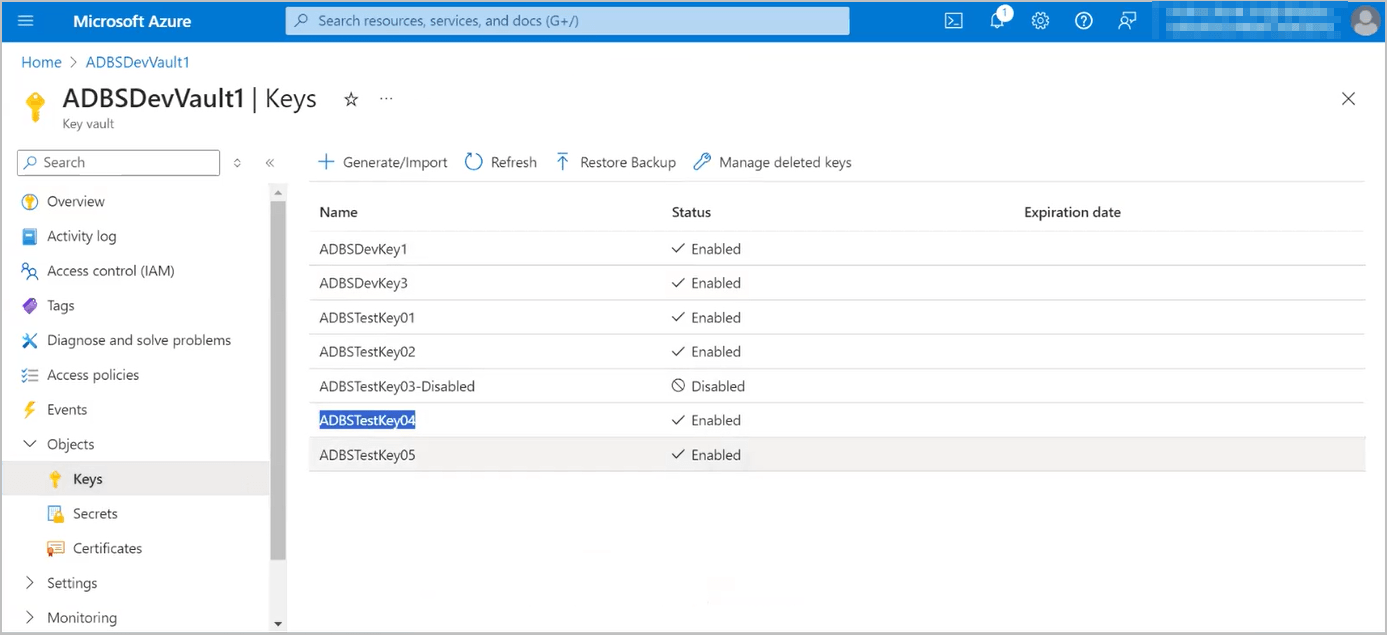Collapse the Objects section
The height and width of the screenshot is (635, 1387).
click(x=29, y=444)
